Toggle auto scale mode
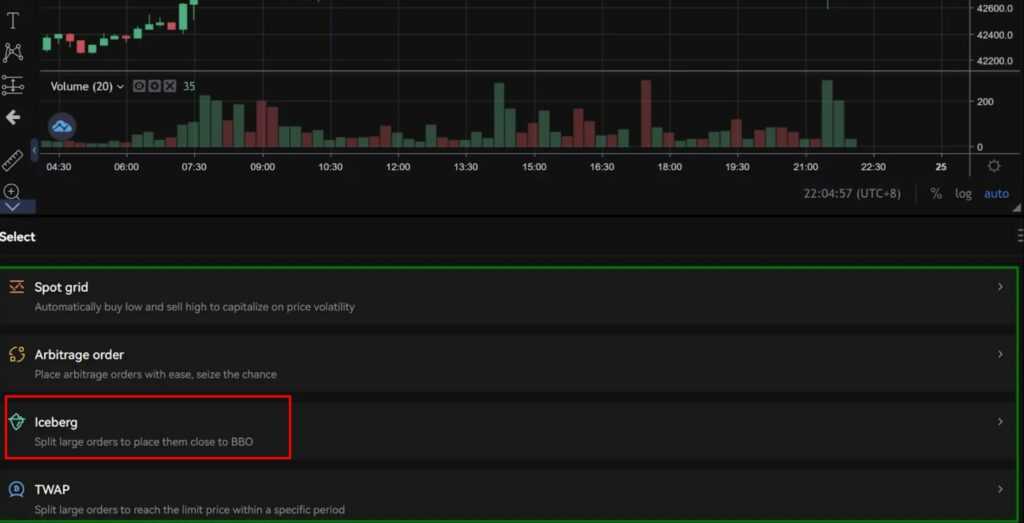The height and width of the screenshot is (523, 1024). pos(996,193)
